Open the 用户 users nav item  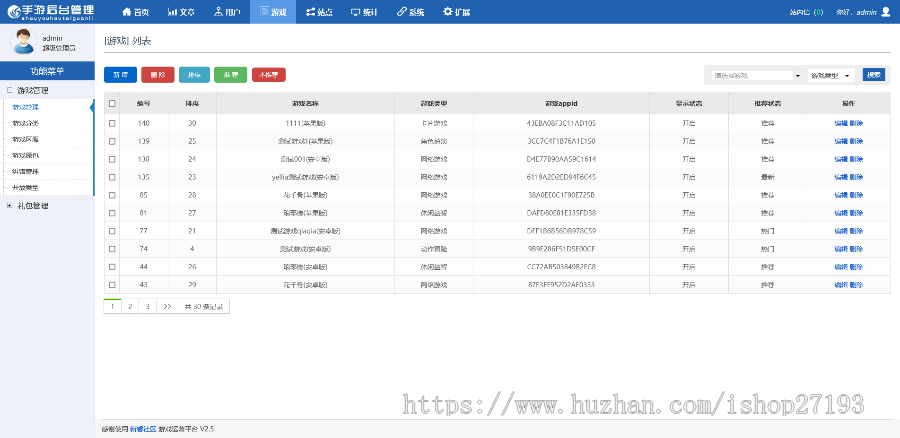(x=227, y=12)
